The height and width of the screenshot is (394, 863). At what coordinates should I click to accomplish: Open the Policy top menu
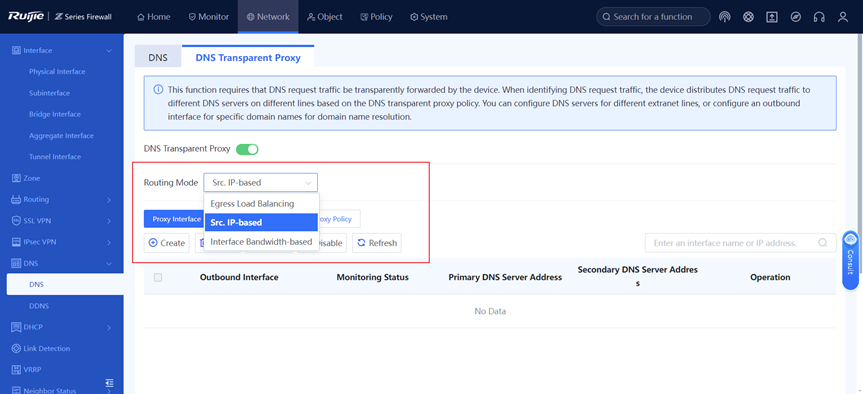376,17
